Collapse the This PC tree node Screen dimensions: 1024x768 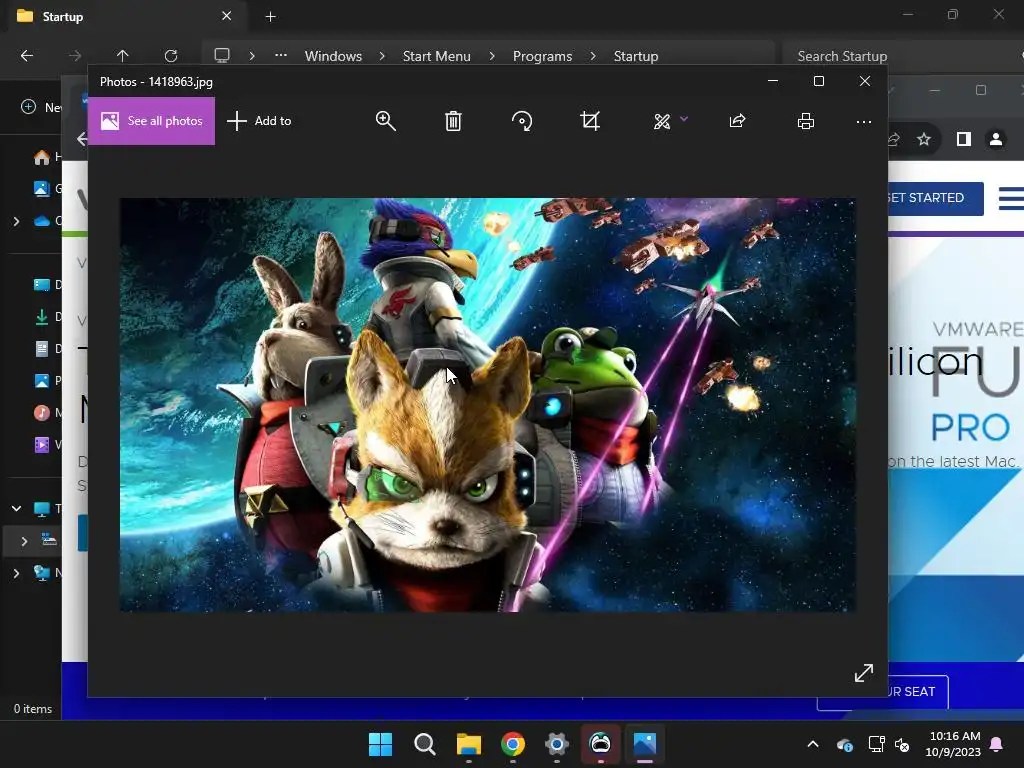pyautogui.click(x=16, y=508)
